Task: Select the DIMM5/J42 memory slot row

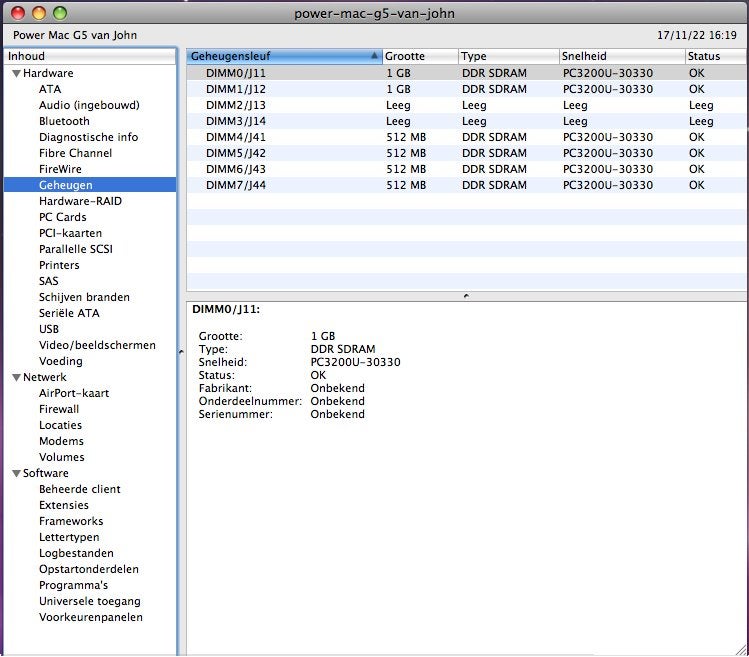Action: click(466, 153)
